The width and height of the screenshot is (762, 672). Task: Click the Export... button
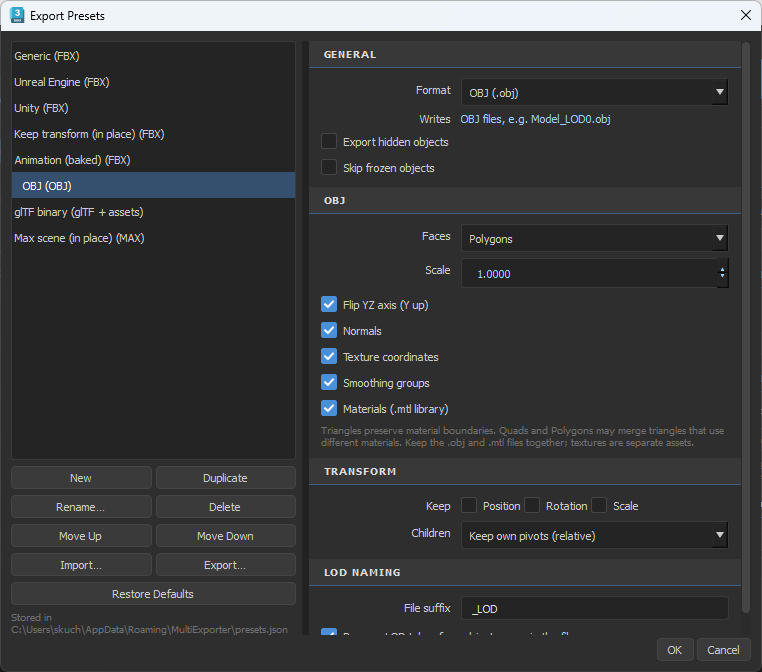pos(225,565)
